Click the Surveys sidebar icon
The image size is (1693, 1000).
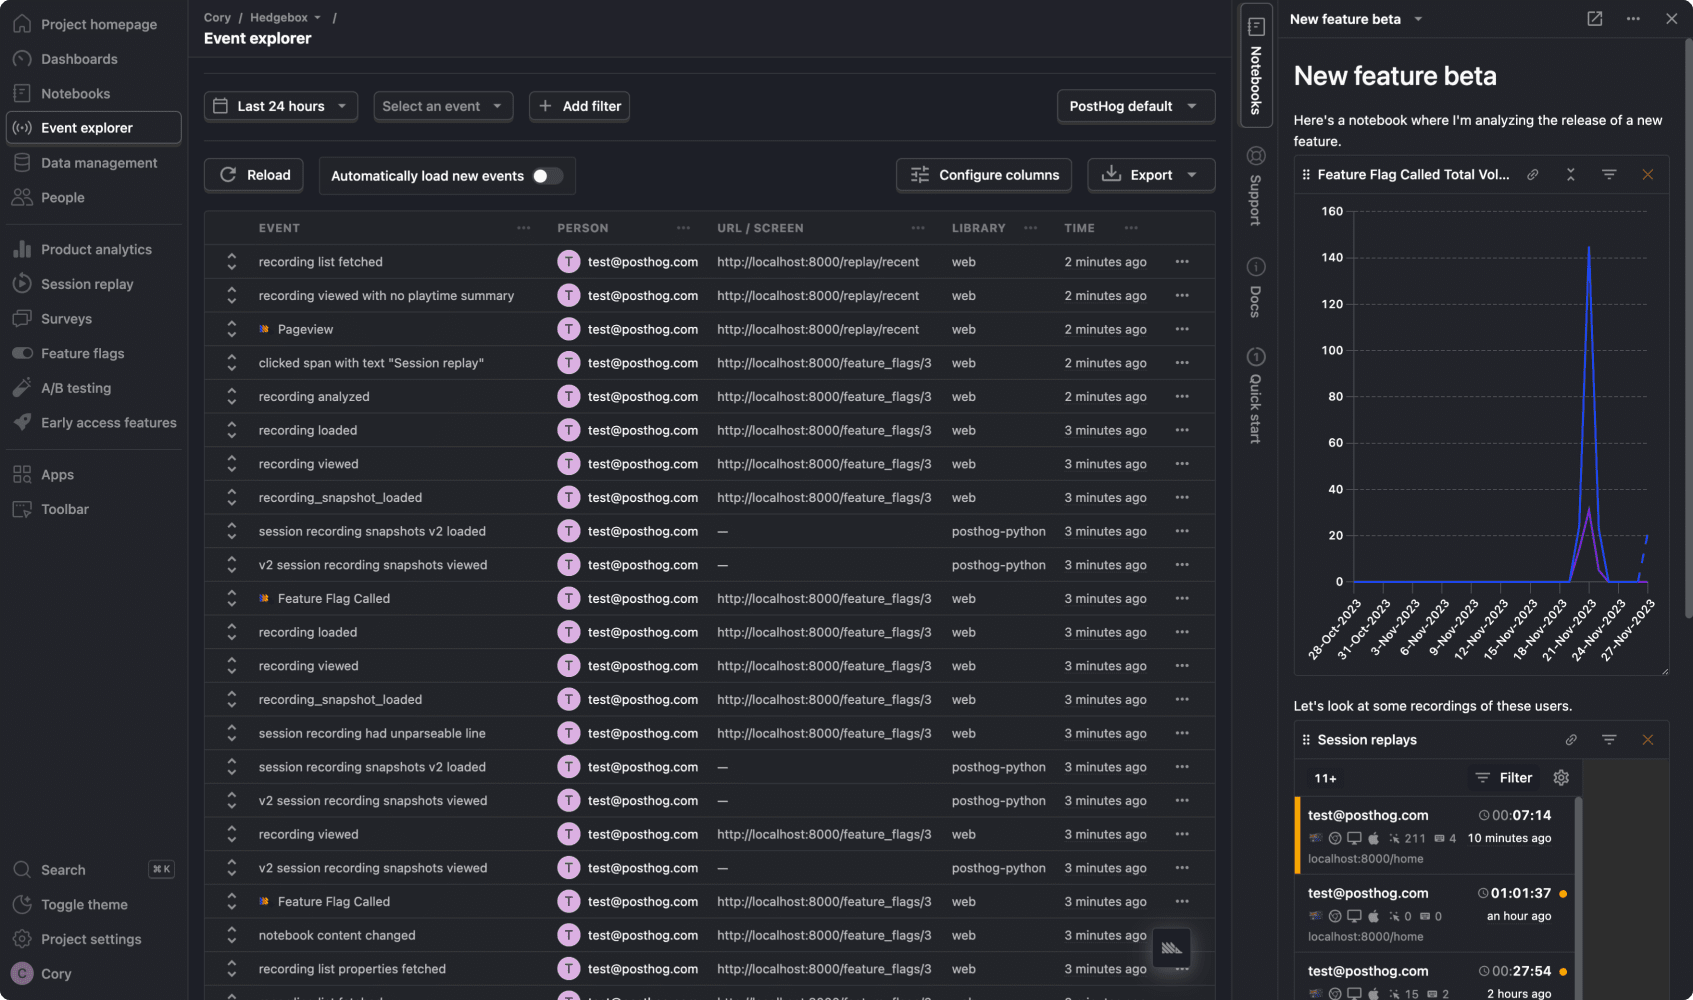22,318
